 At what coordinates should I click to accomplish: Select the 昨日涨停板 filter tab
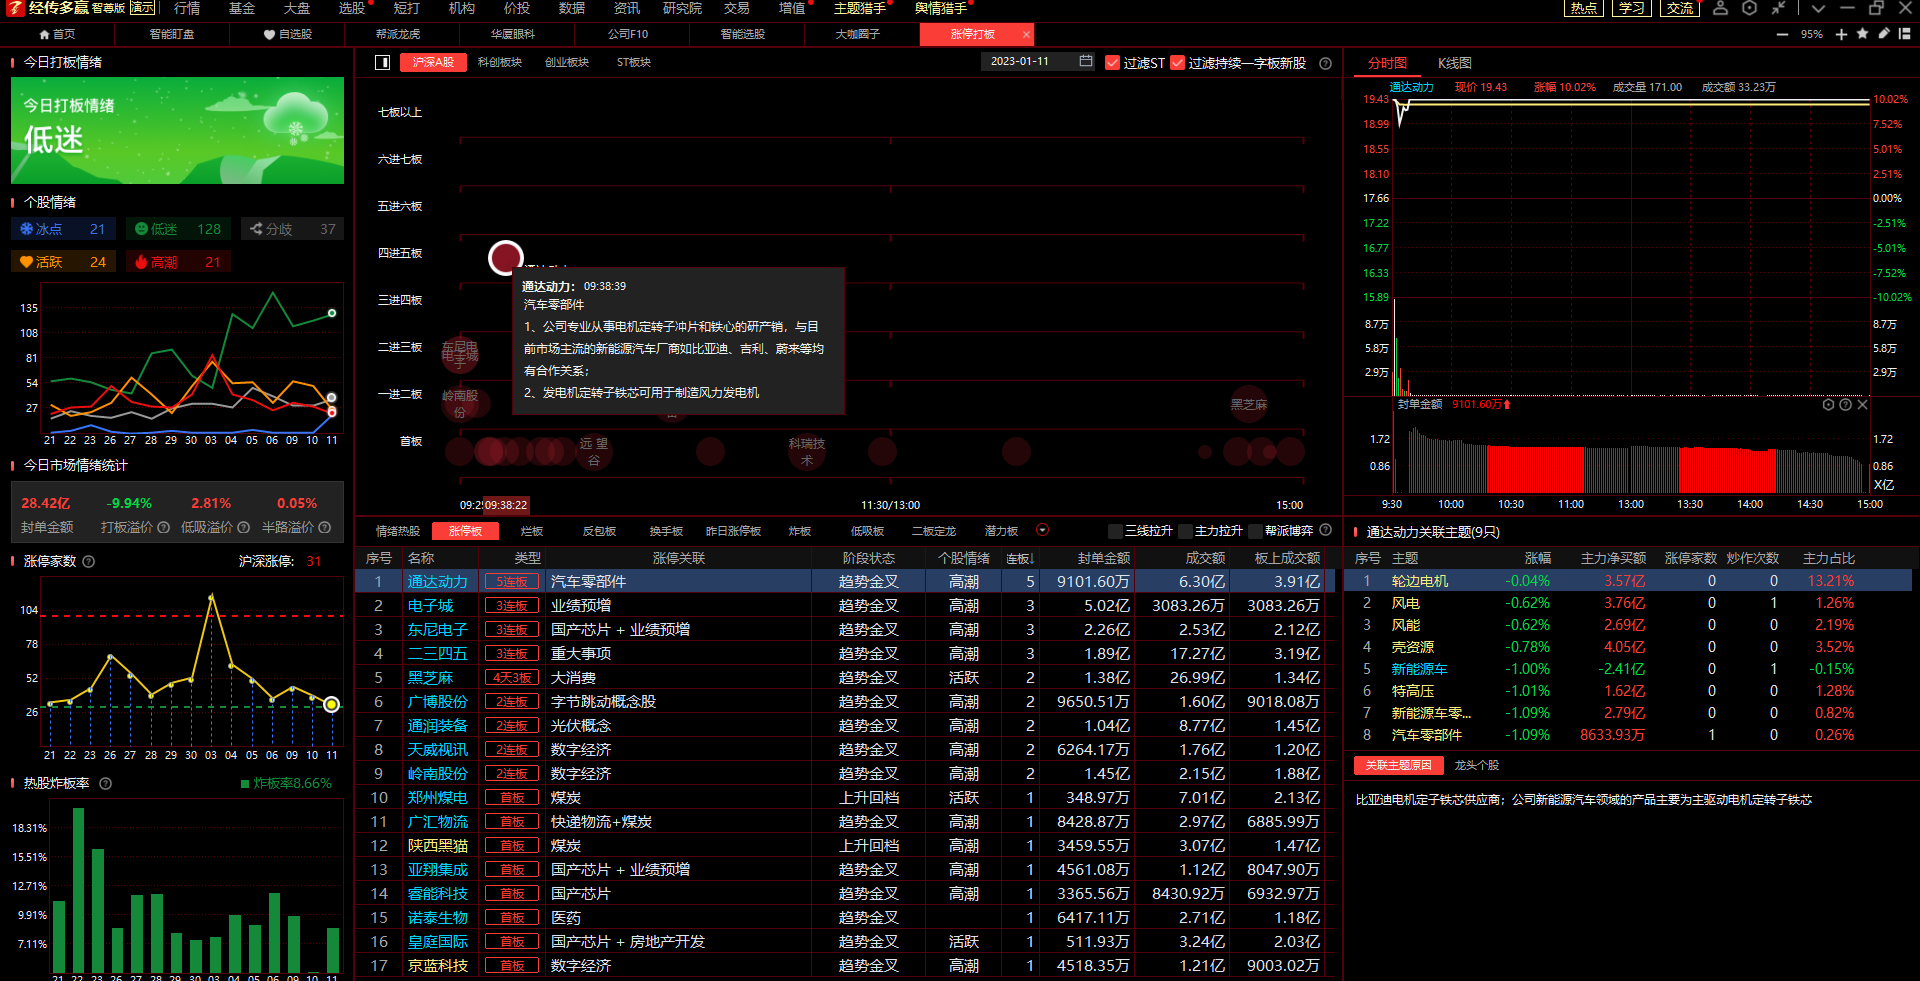point(733,531)
